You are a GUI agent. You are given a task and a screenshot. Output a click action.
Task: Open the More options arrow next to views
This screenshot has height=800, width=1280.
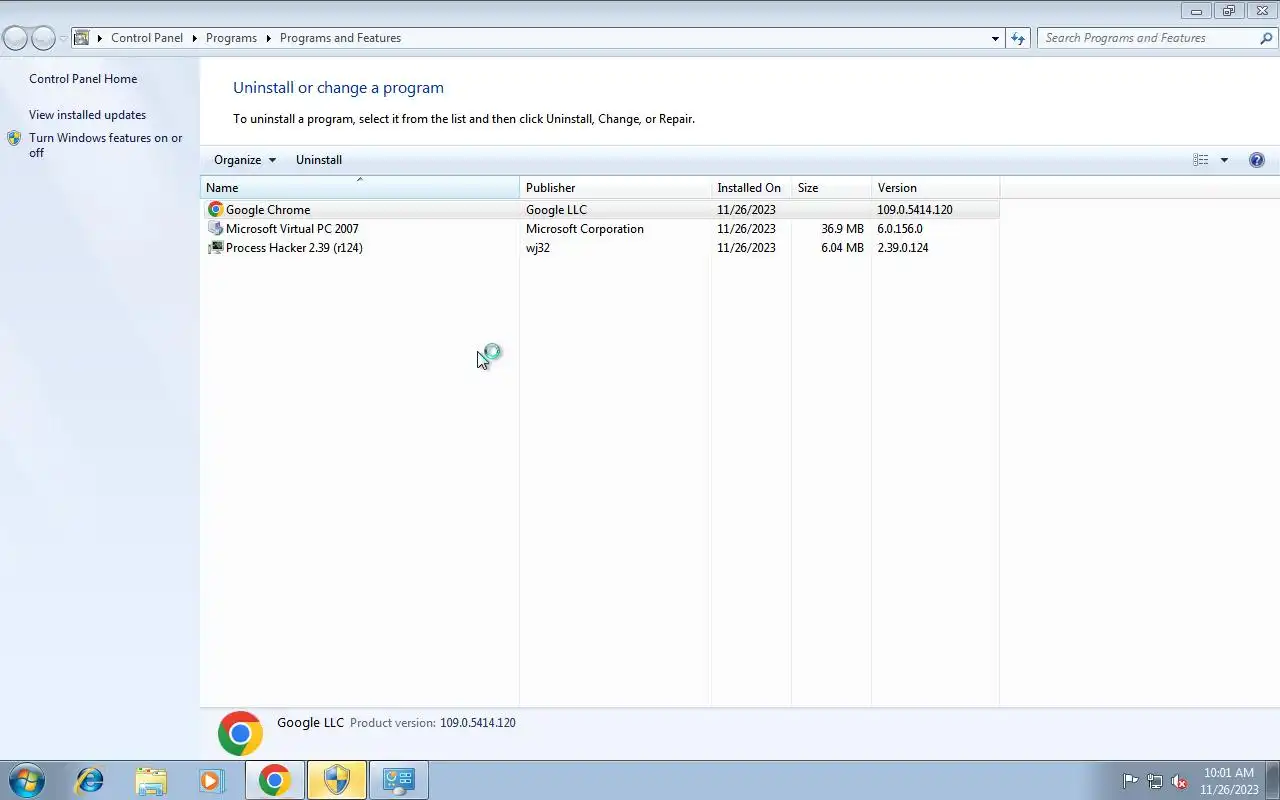pos(1224,160)
